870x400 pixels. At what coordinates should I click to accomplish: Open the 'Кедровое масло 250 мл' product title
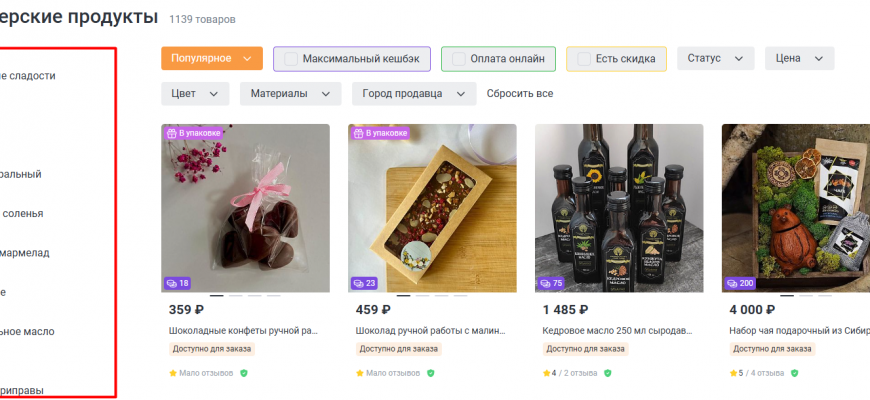[618, 330]
